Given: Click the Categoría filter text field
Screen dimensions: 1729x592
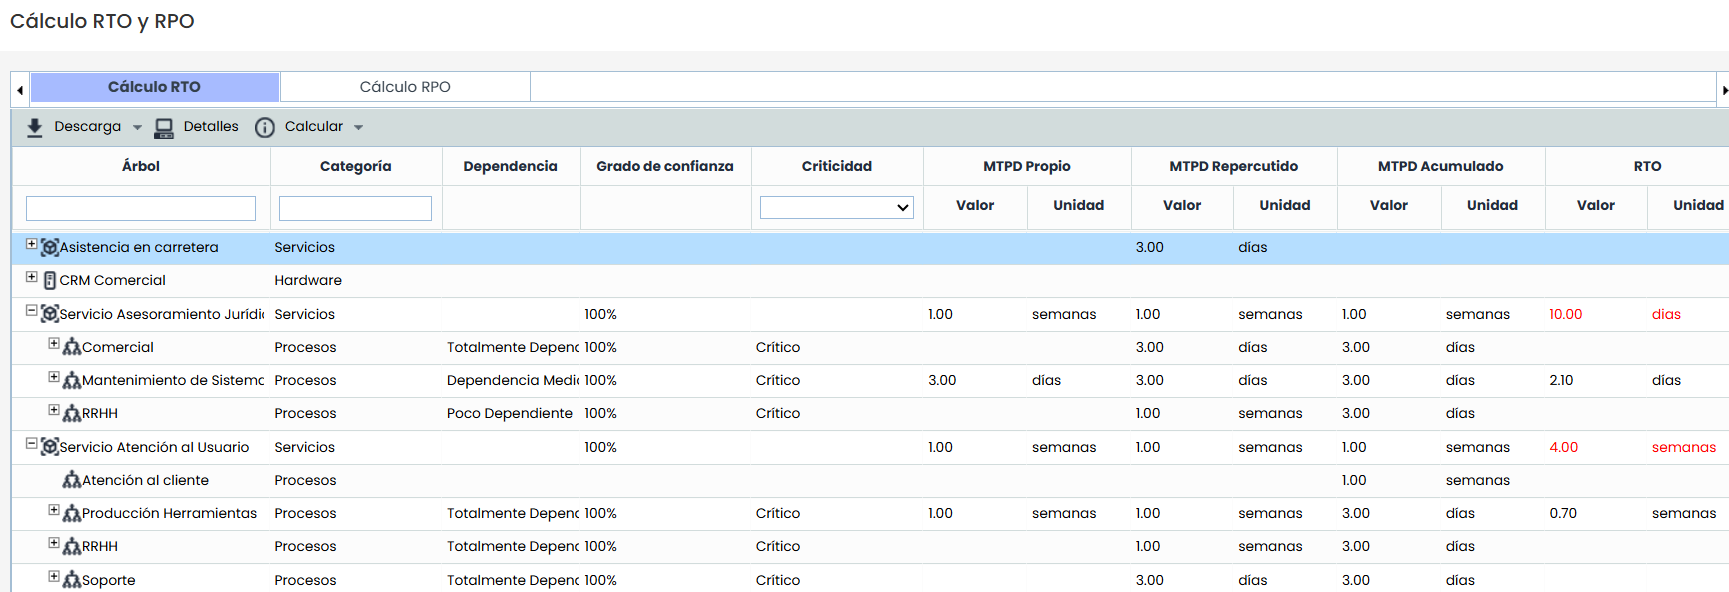Looking at the screenshot, I should click(355, 208).
